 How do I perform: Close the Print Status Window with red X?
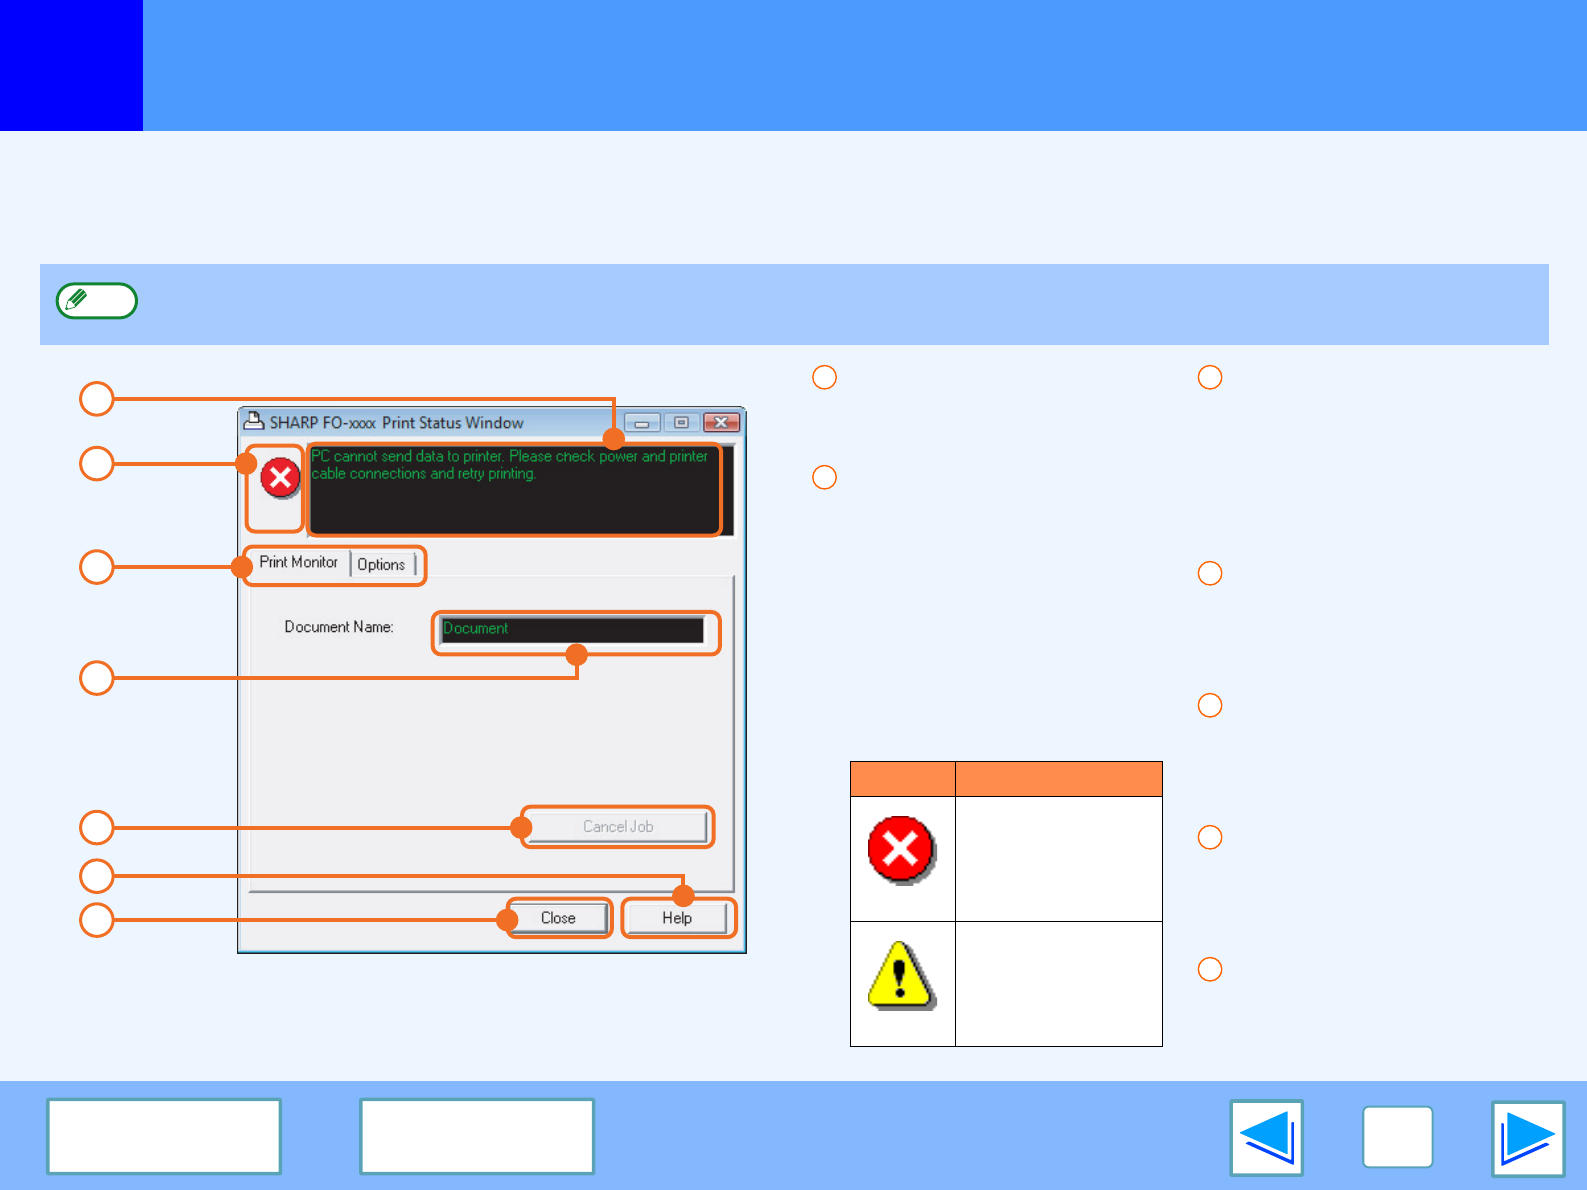pos(721,423)
